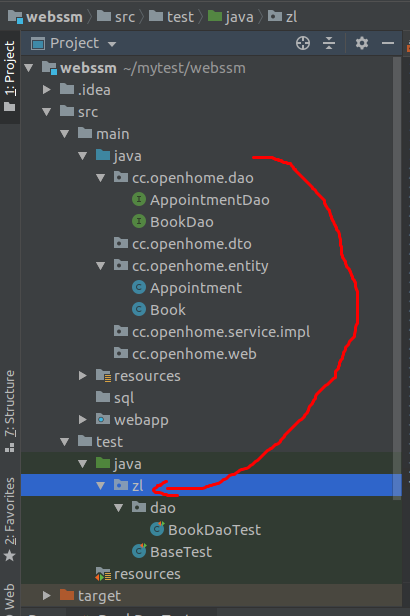Viewport: 410px width, 616px height.
Task: Click src in the breadcrumb bar
Action: tap(116, 16)
